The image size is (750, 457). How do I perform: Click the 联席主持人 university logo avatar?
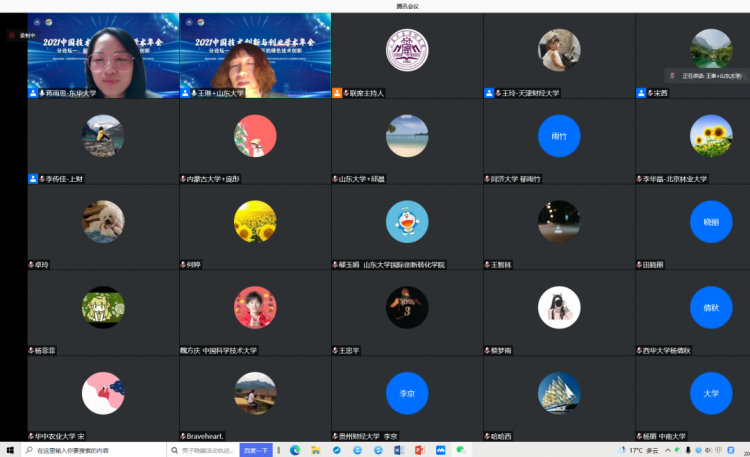[x=407, y=50]
